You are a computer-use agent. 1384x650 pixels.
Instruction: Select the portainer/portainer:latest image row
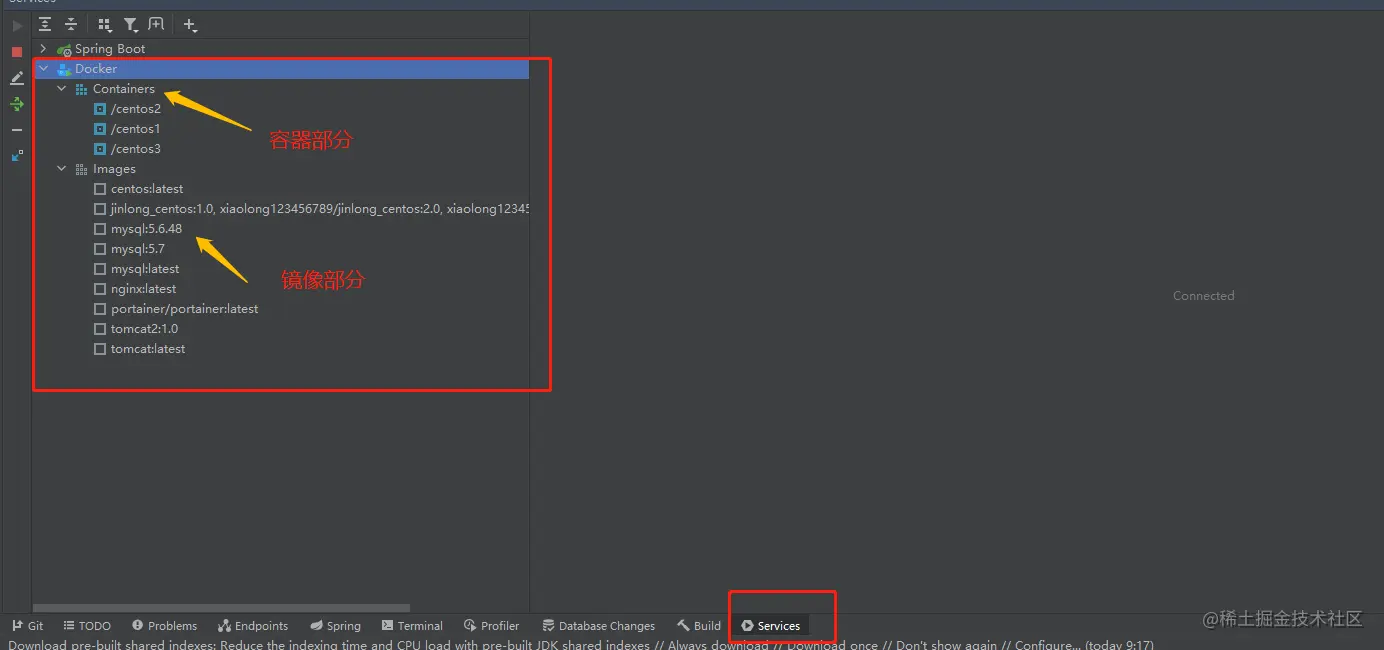(281, 309)
